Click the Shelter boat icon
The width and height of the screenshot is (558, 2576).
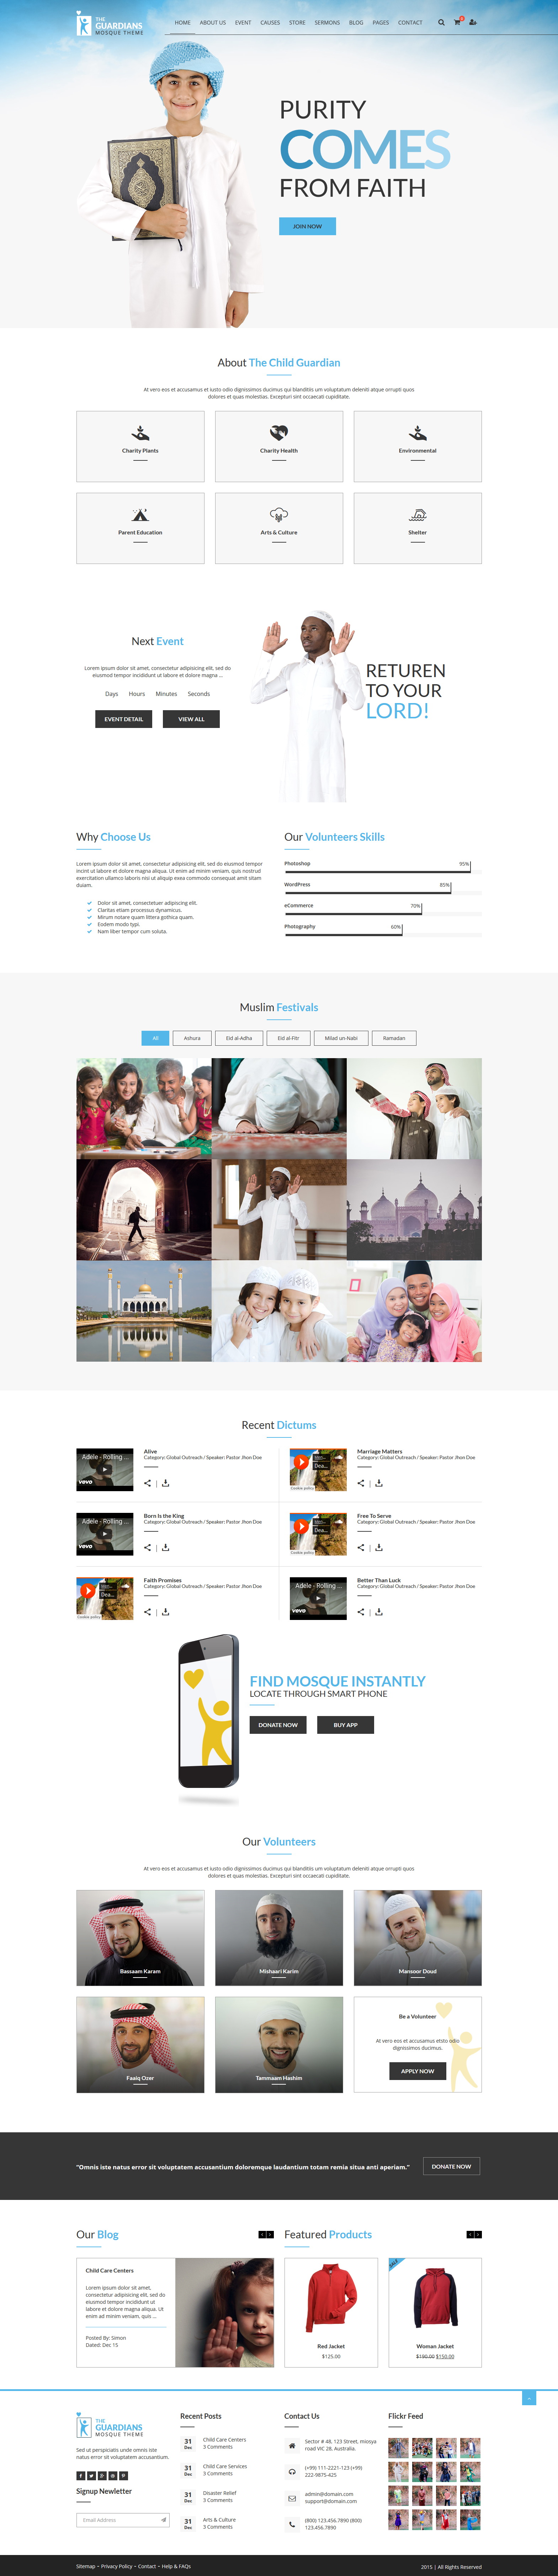click(x=418, y=515)
